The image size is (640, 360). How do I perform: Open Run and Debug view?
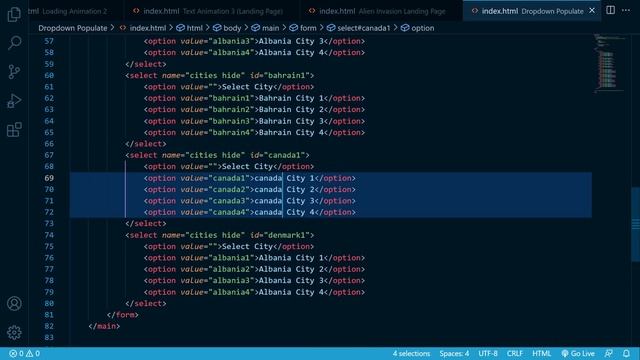pos(14,101)
